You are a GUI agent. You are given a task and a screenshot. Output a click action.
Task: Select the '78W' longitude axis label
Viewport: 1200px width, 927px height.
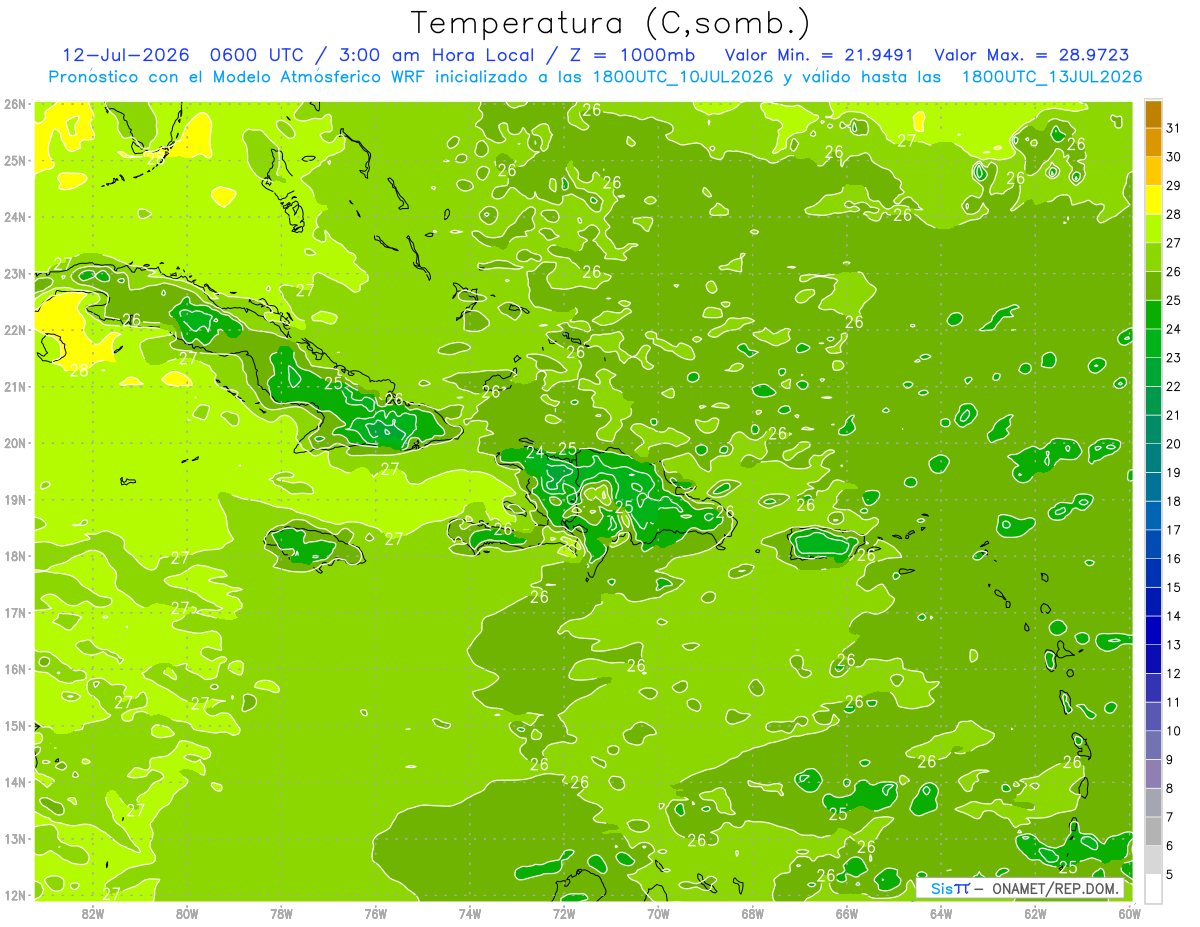[x=281, y=913]
